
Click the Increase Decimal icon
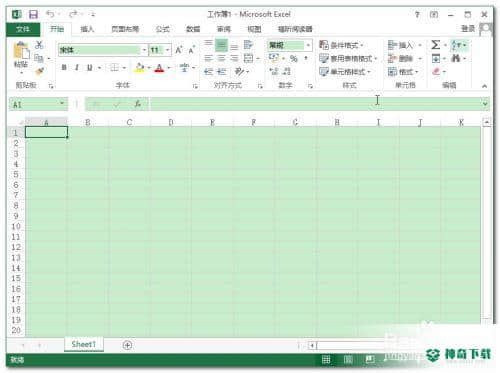[x=274, y=71]
